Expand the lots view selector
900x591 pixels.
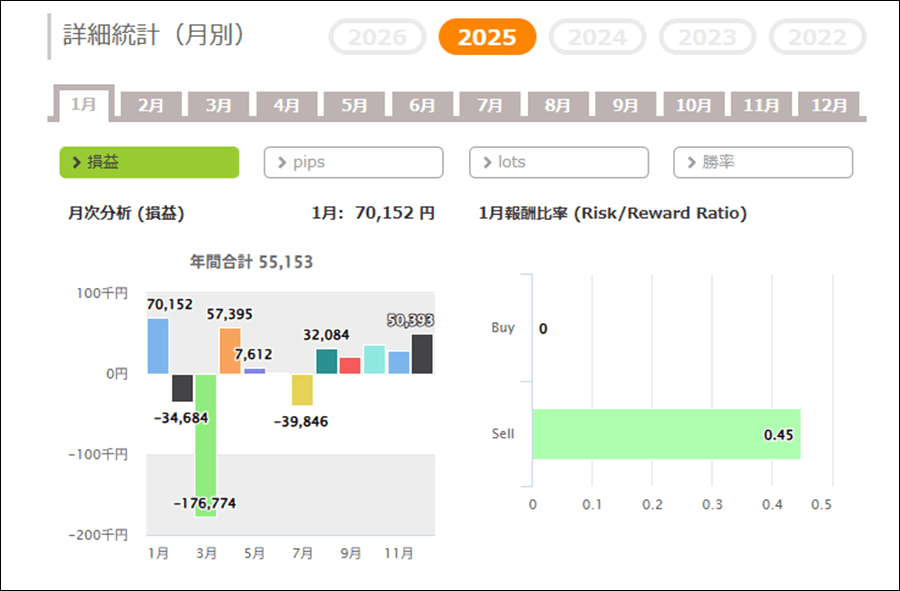pos(558,162)
